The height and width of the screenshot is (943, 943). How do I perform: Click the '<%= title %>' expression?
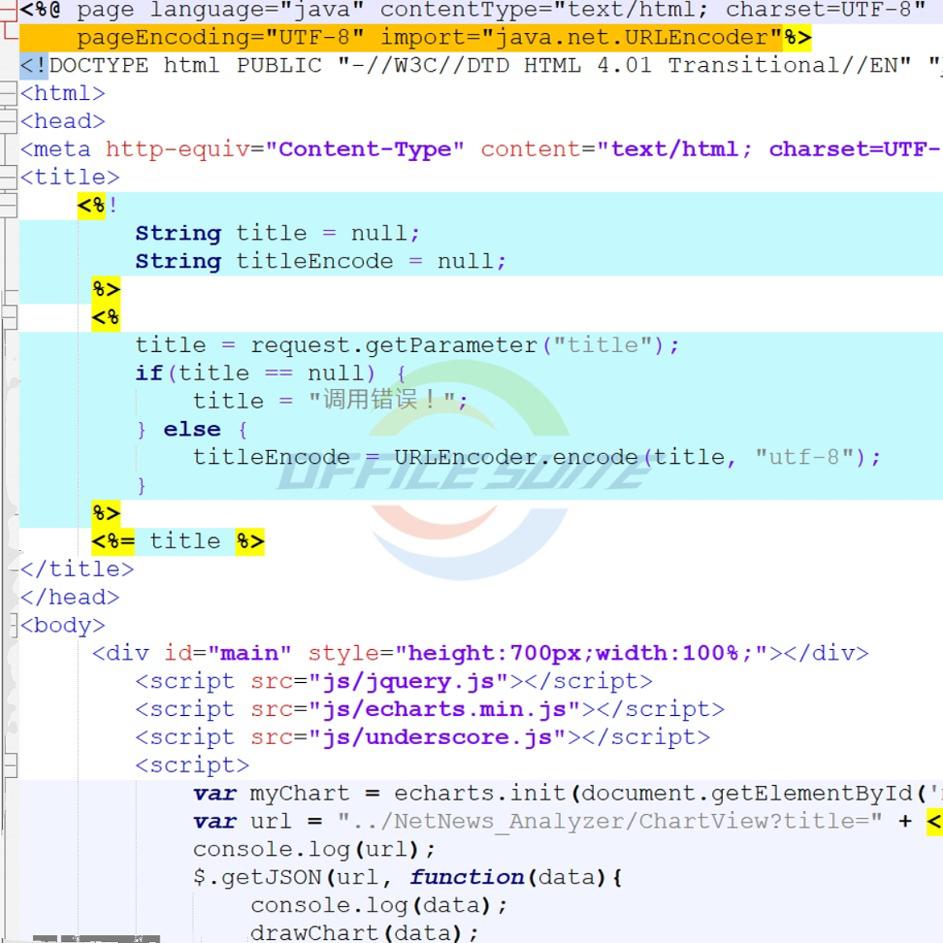[x=178, y=541]
